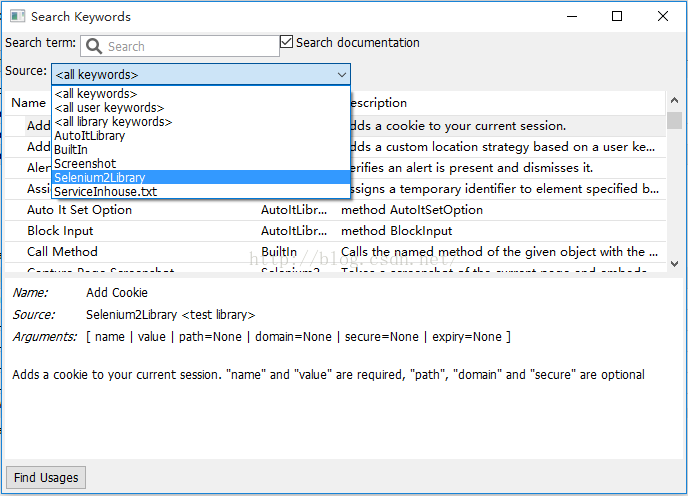
Task: Click BuiltIn source cell of Call Method
Action: tap(279, 252)
